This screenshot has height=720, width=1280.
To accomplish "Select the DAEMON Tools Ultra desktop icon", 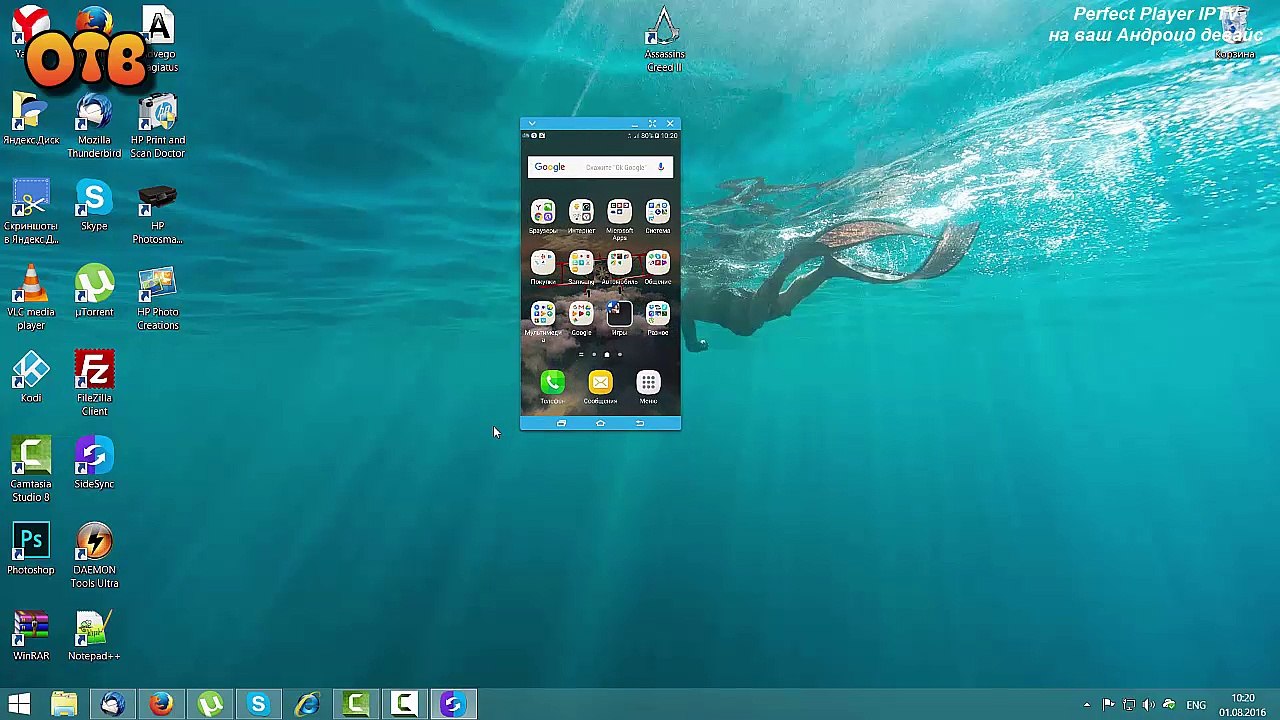I will click(94, 555).
